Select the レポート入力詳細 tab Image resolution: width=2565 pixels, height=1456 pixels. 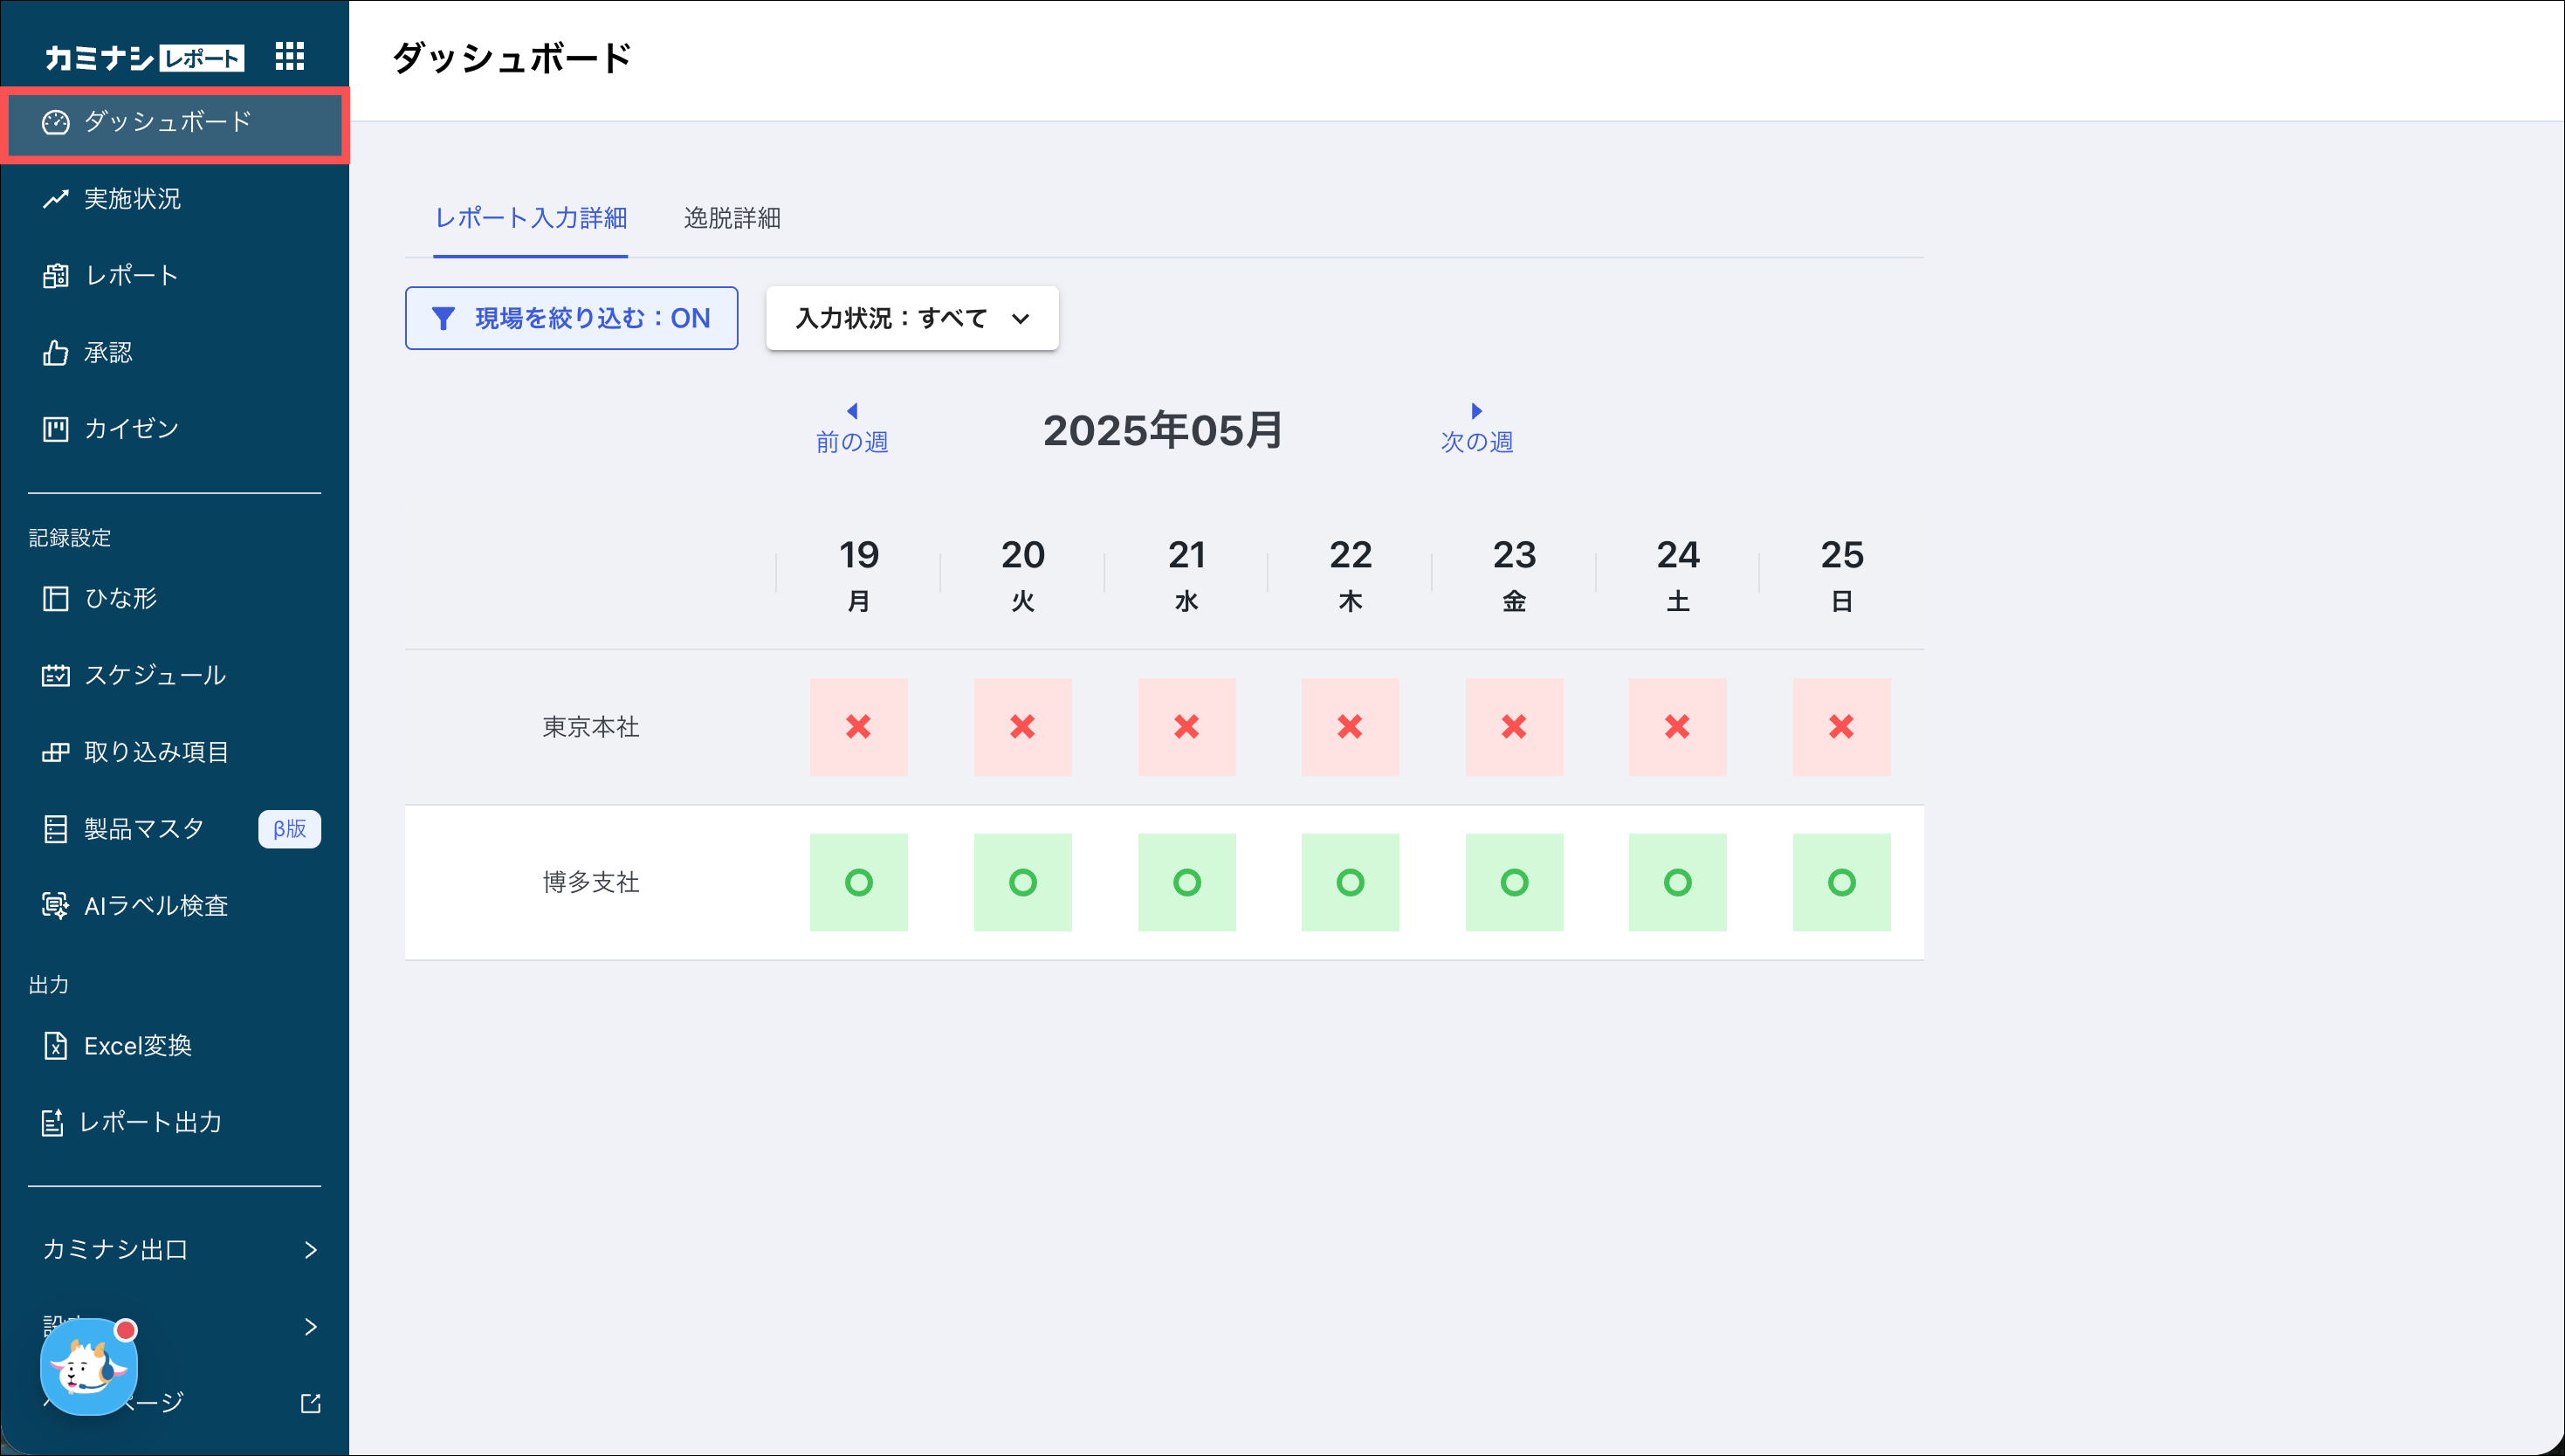[530, 218]
